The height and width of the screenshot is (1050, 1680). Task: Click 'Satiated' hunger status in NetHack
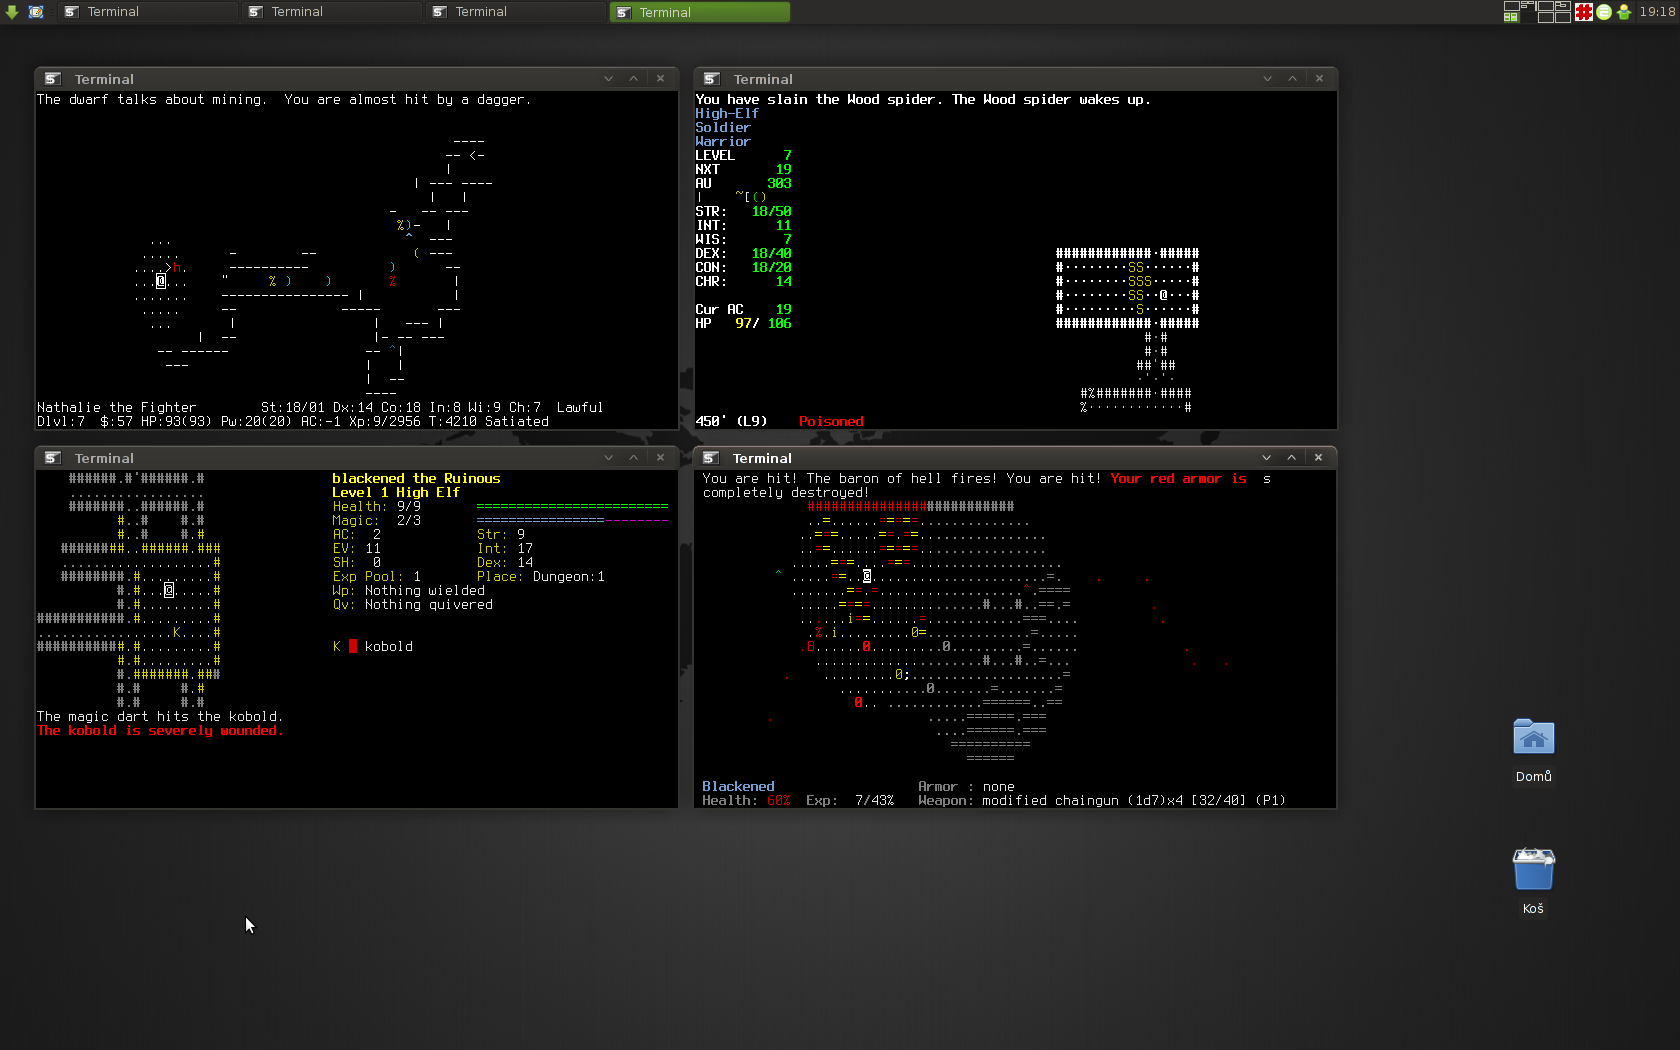pyautogui.click(x=517, y=422)
